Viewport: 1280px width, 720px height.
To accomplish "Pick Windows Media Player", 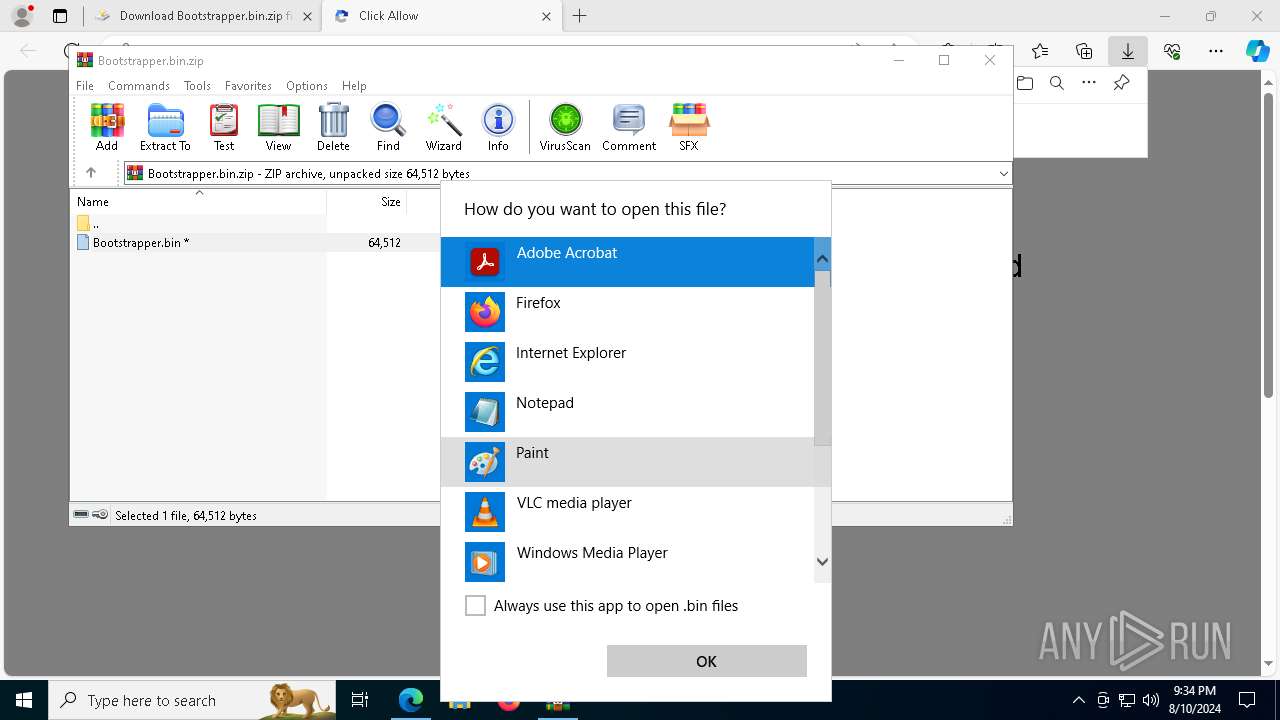I will 628,562.
